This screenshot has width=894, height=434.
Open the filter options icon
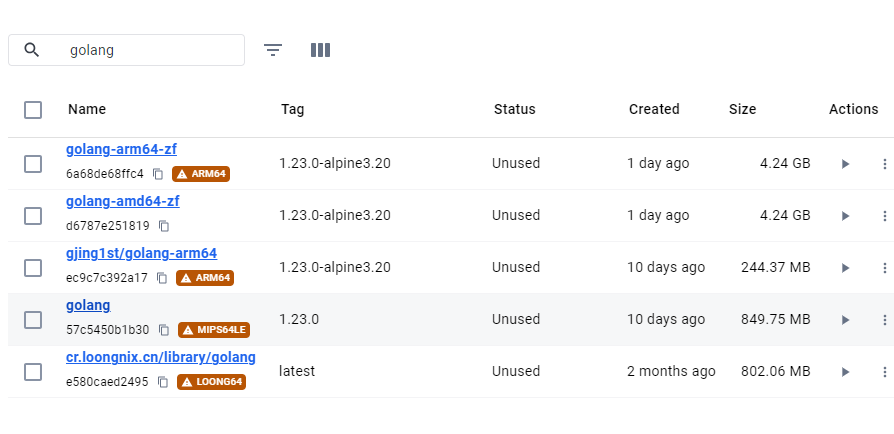[x=273, y=50]
